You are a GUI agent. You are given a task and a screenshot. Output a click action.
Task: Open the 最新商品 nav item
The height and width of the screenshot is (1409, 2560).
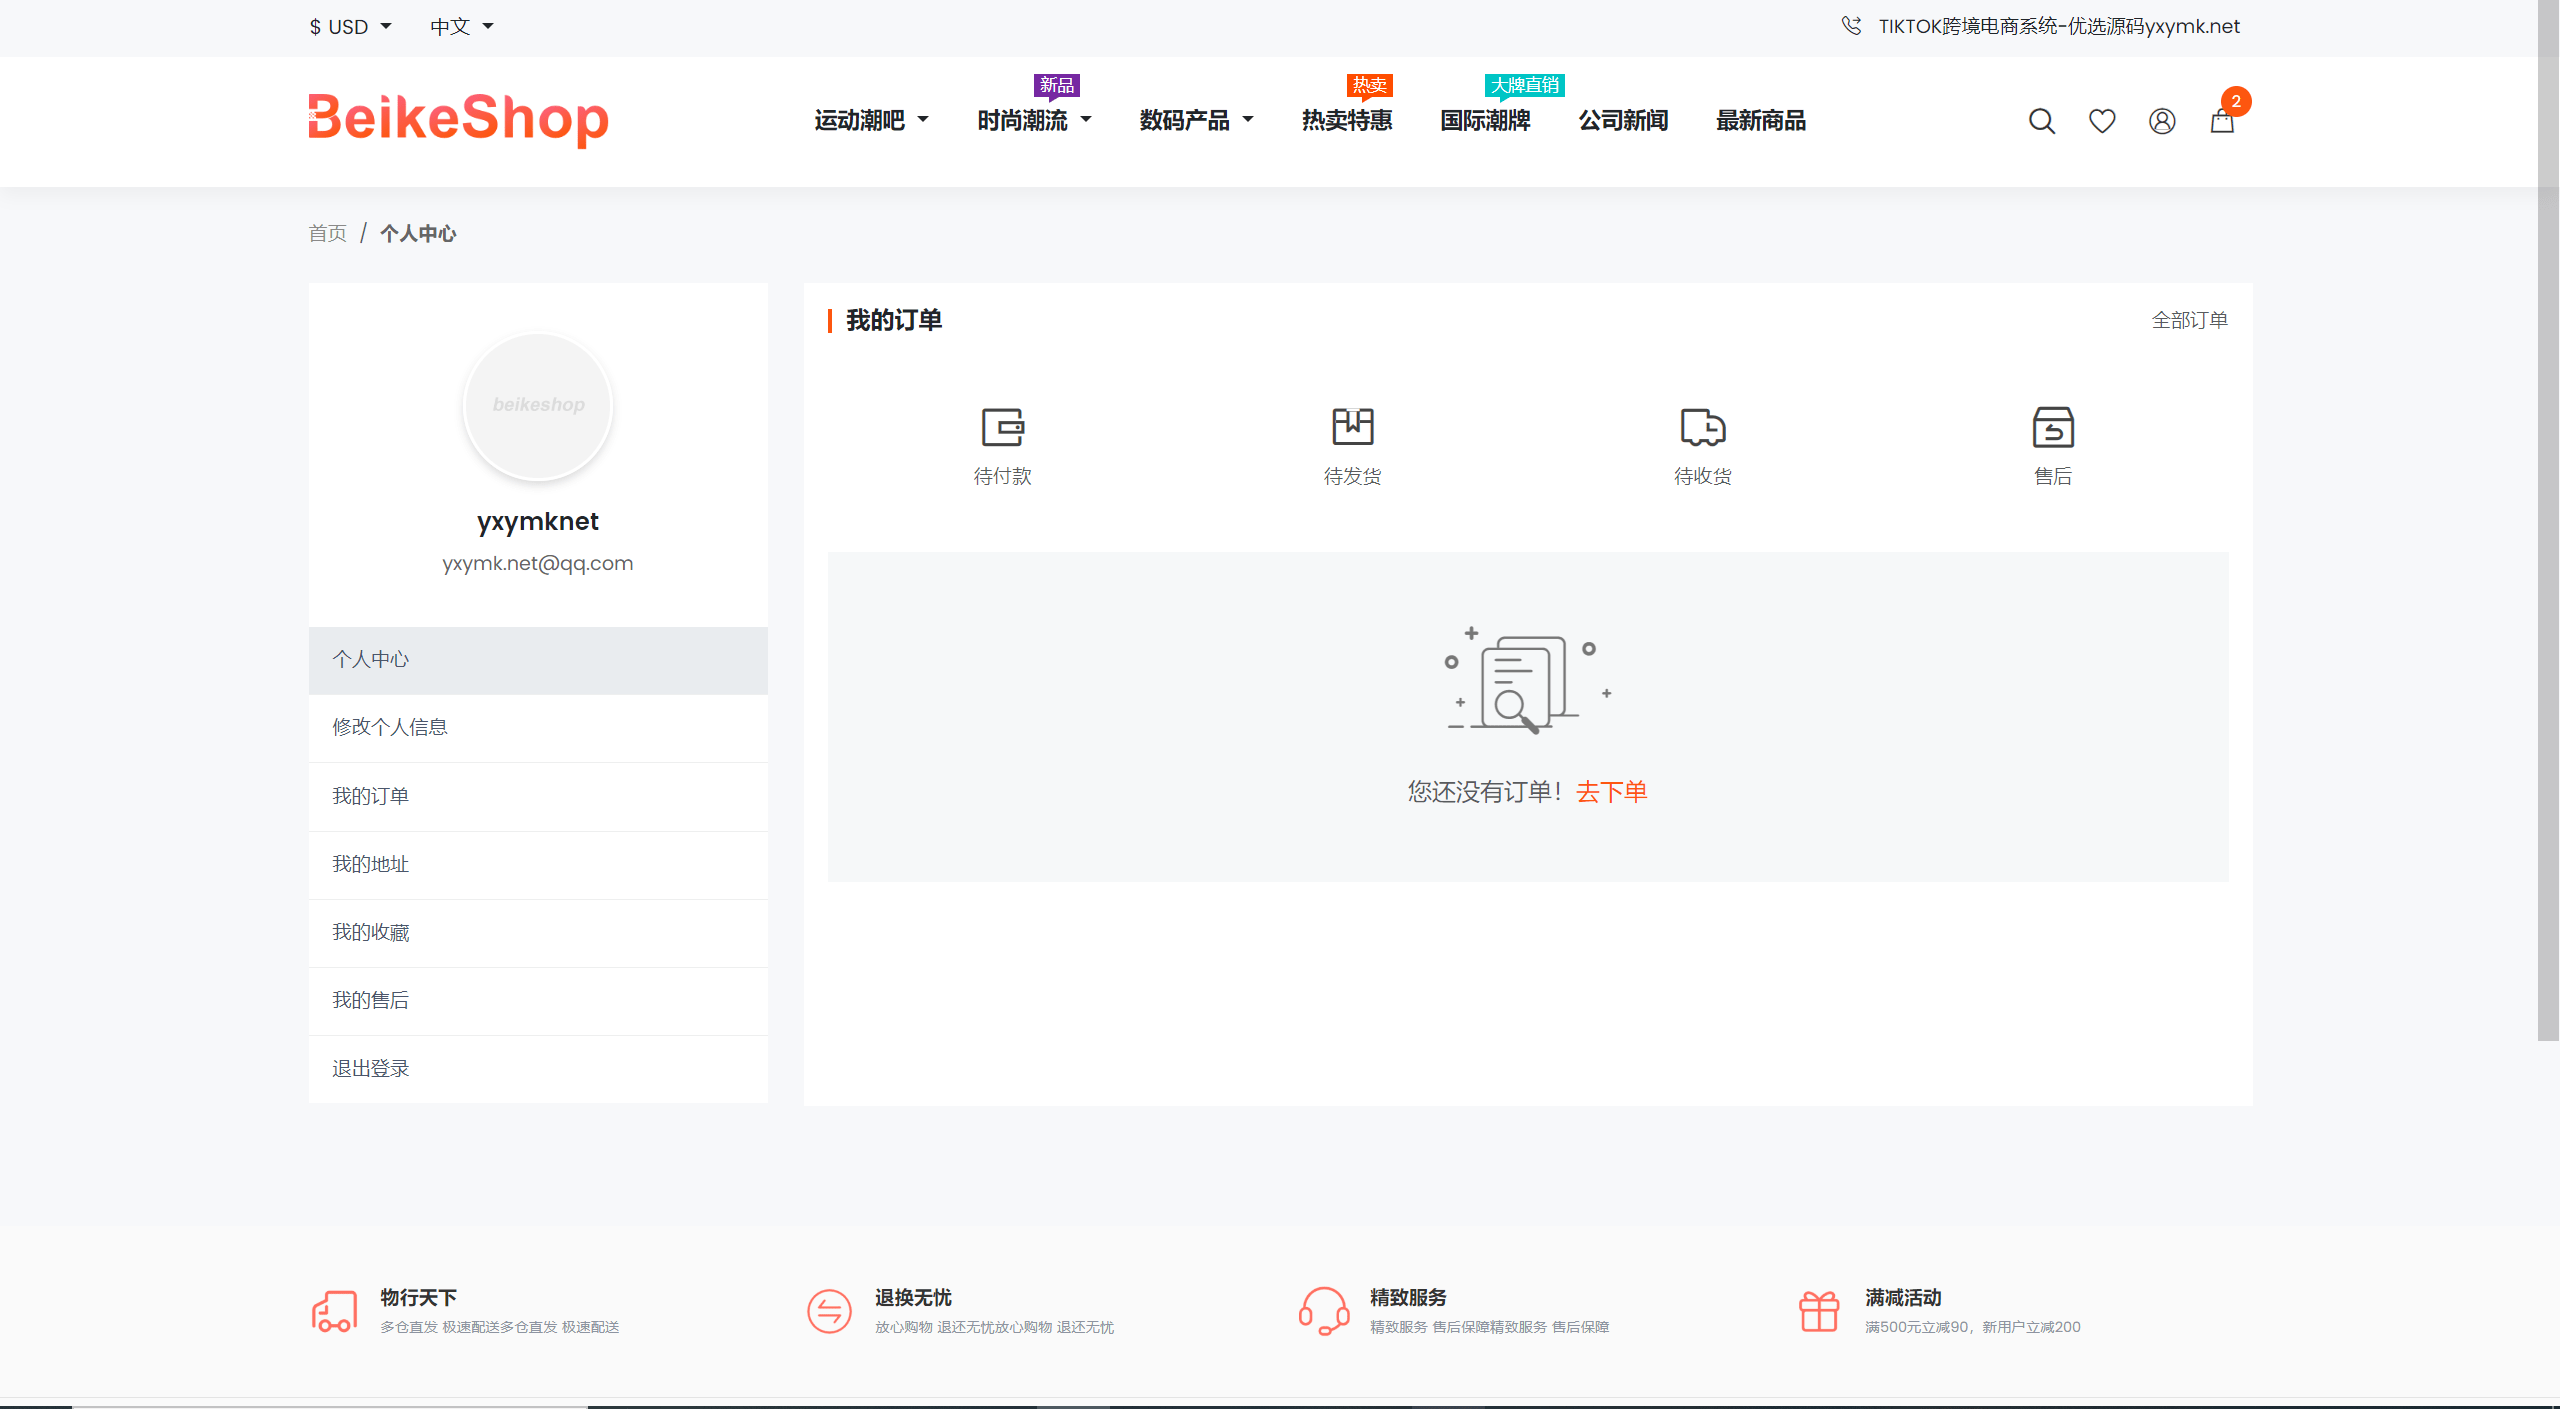tap(1761, 121)
